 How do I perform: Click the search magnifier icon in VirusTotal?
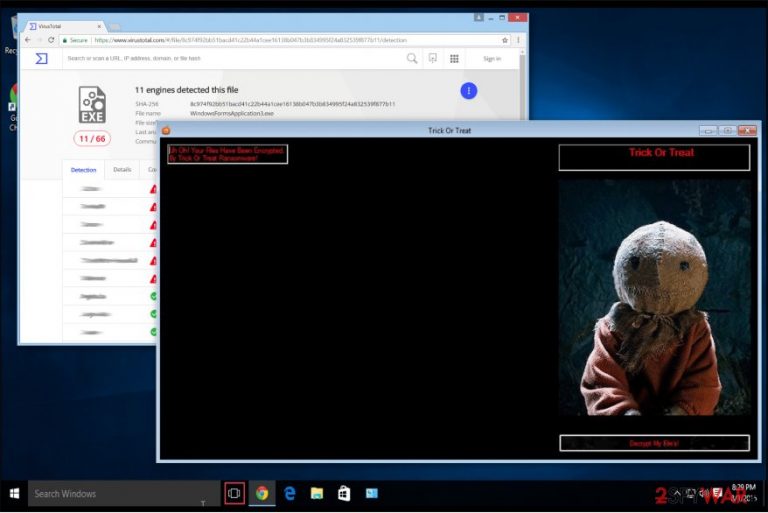(412, 59)
